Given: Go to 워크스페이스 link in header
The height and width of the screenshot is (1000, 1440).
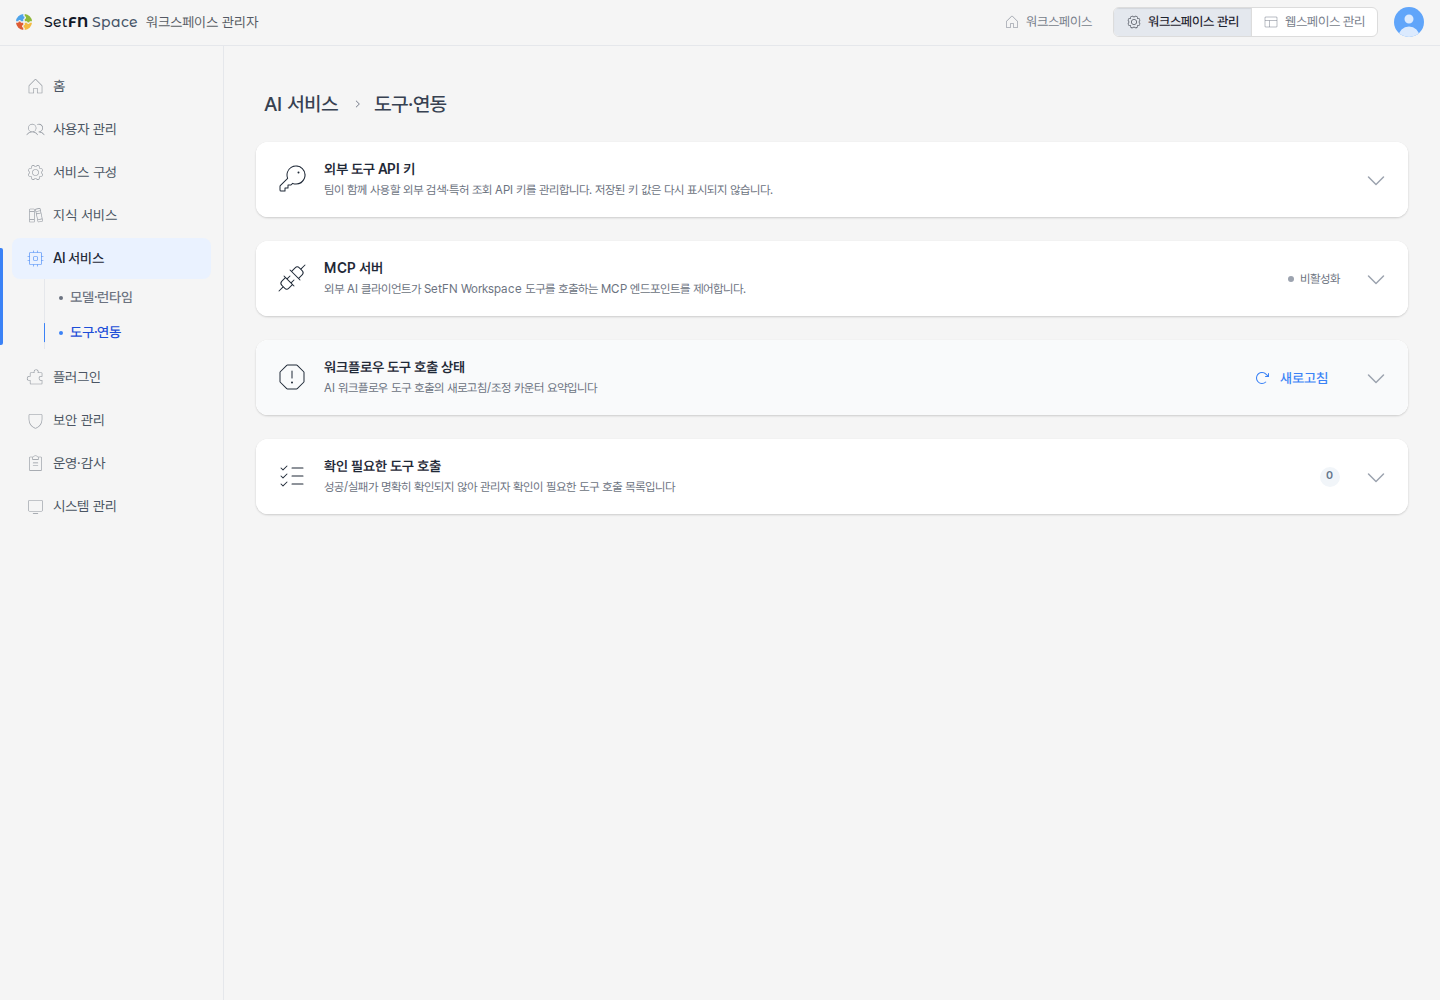Looking at the screenshot, I should (x=1049, y=22).
